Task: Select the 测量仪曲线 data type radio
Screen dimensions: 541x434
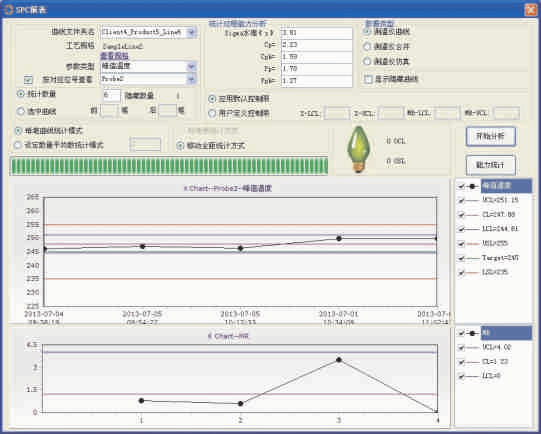Action: click(x=367, y=32)
